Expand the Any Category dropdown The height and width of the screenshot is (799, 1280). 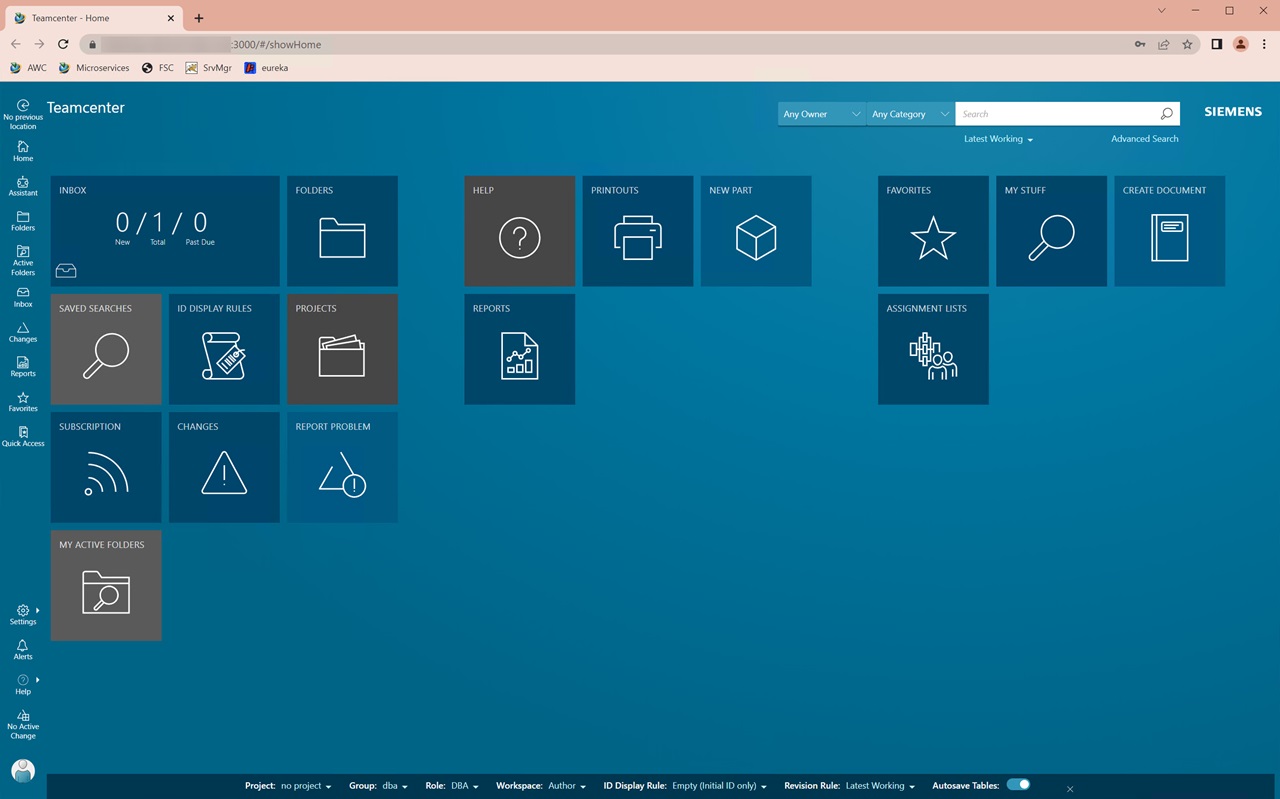[910, 114]
